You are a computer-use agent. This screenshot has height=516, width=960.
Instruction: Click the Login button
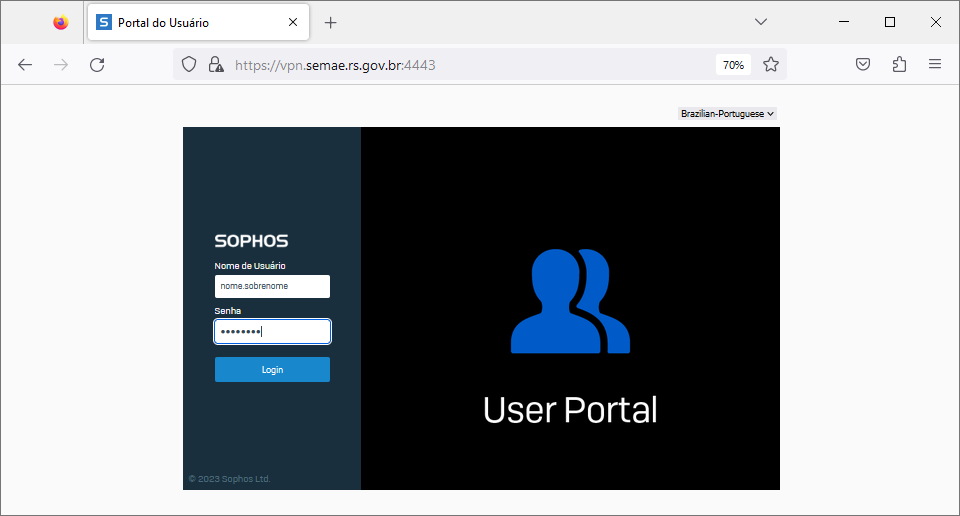272,370
